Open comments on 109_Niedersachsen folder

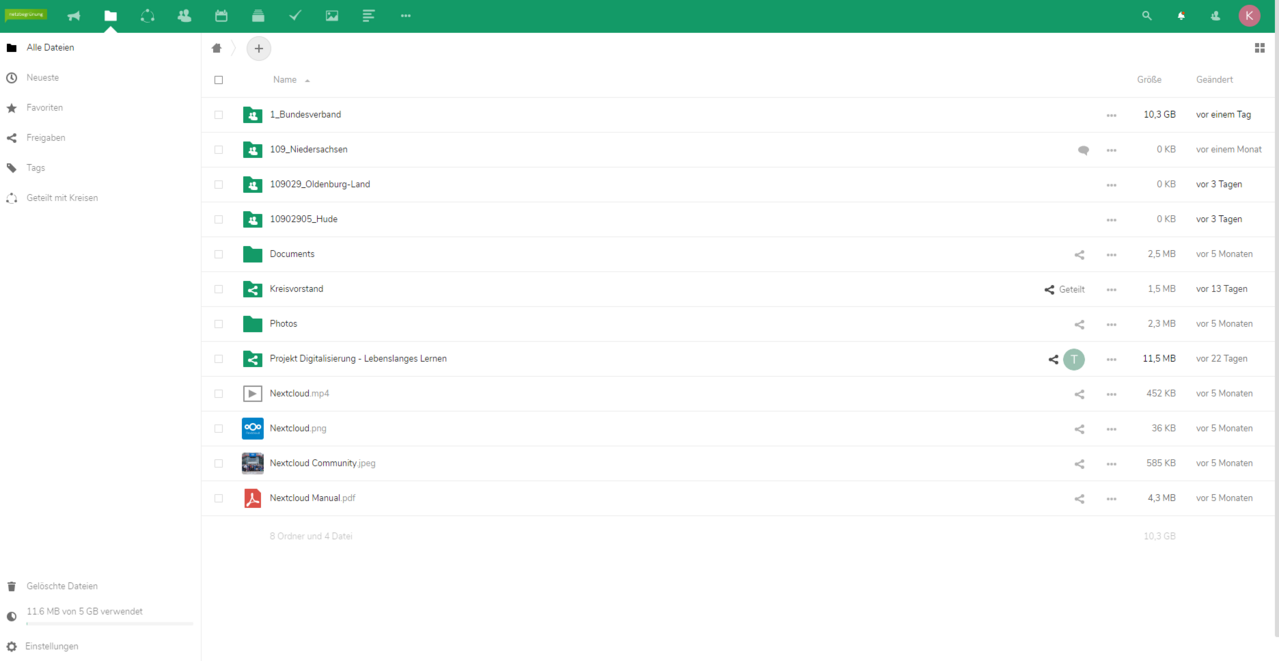1083,150
